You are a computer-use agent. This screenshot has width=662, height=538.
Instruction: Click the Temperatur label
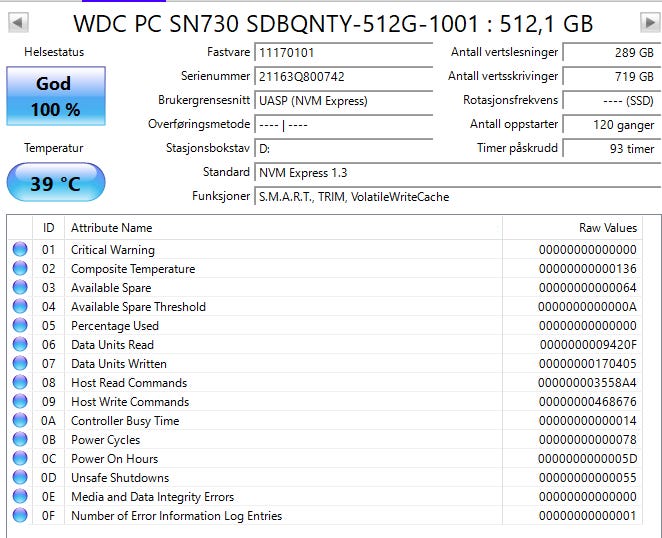(x=54, y=148)
